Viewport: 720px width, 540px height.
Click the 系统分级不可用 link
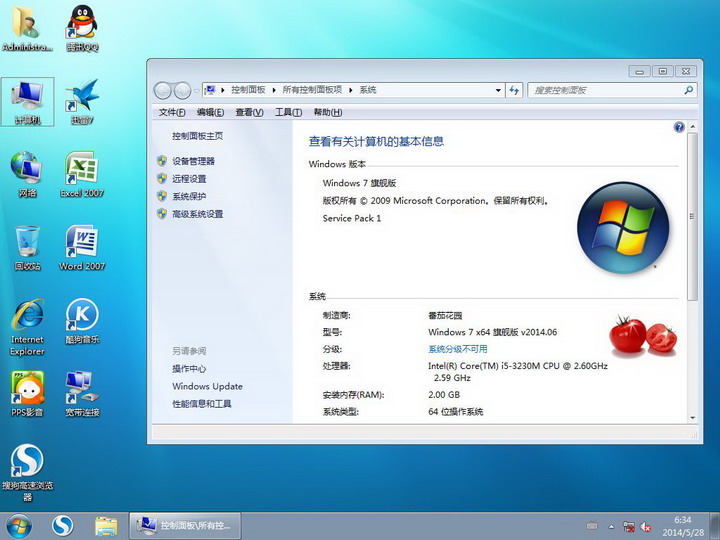[x=458, y=349]
